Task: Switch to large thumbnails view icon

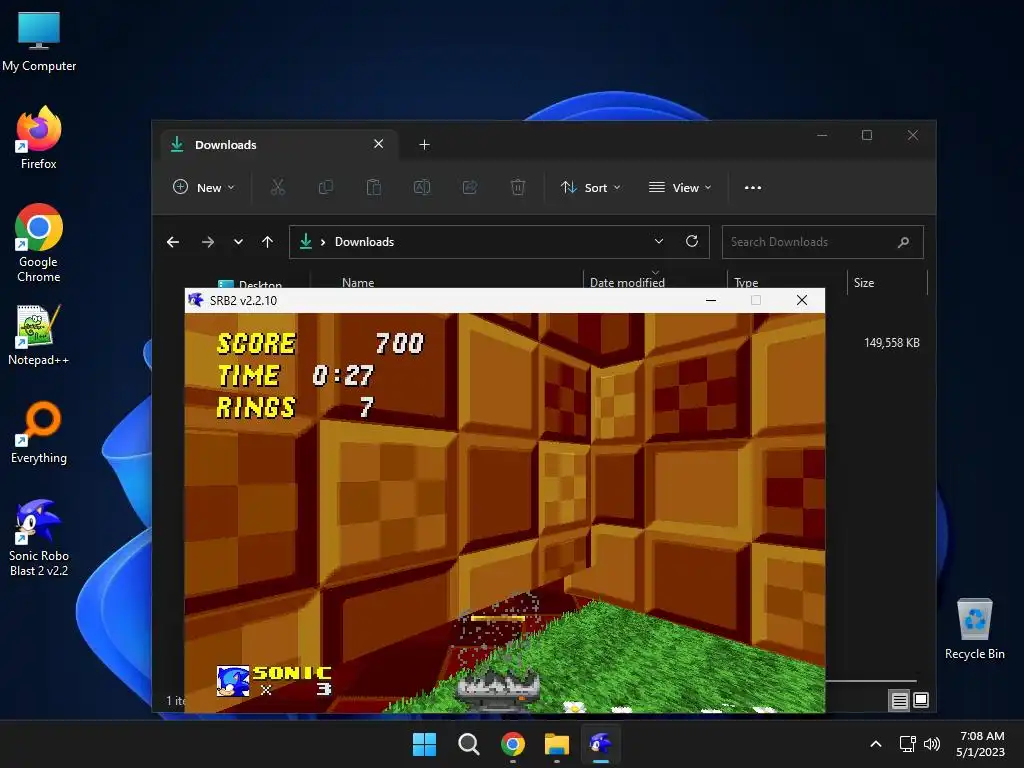Action: (x=921, y=701)
